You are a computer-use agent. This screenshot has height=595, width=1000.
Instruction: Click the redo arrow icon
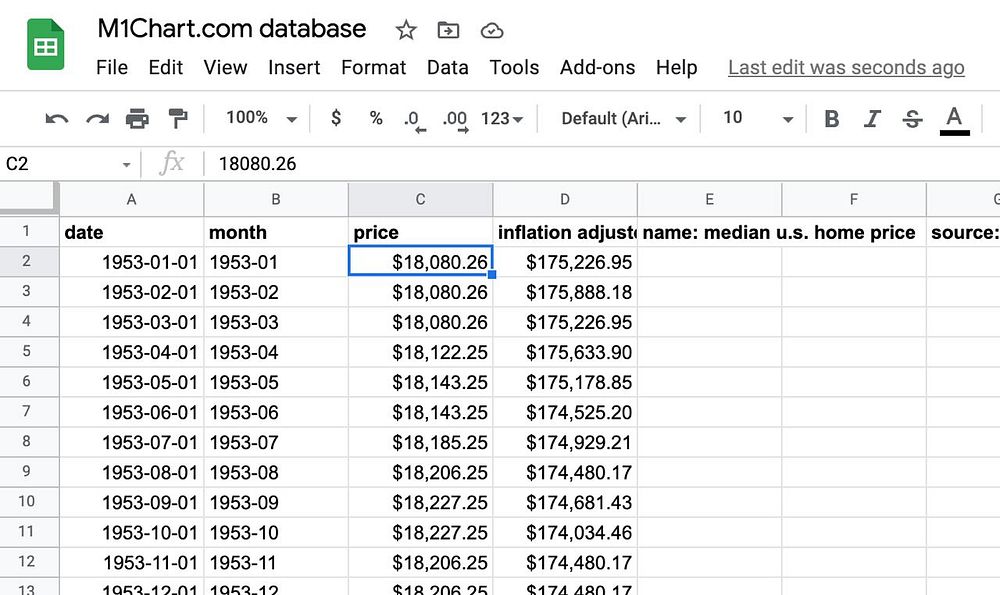click(97, 119)
